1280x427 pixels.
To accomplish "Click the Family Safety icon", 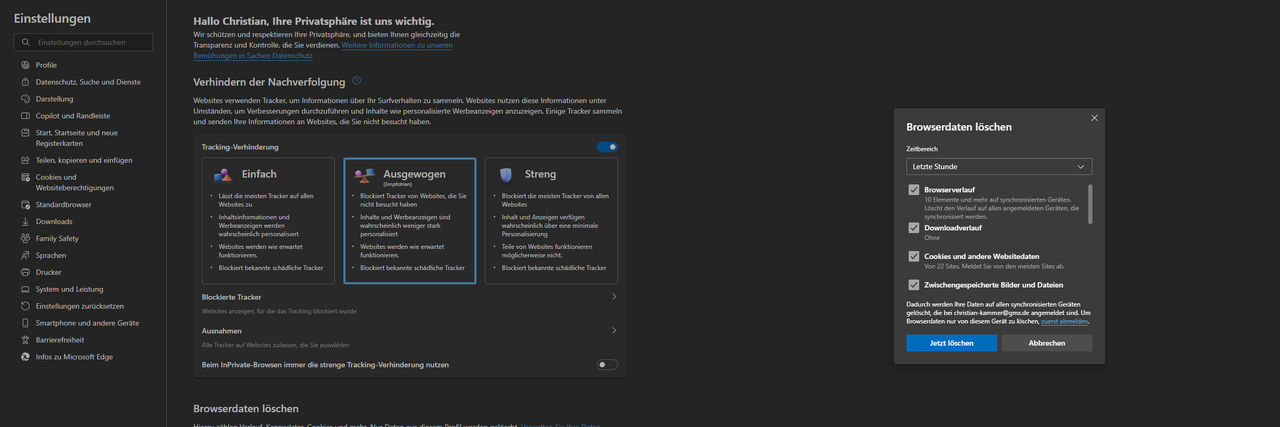I will (x=26, y=238).
